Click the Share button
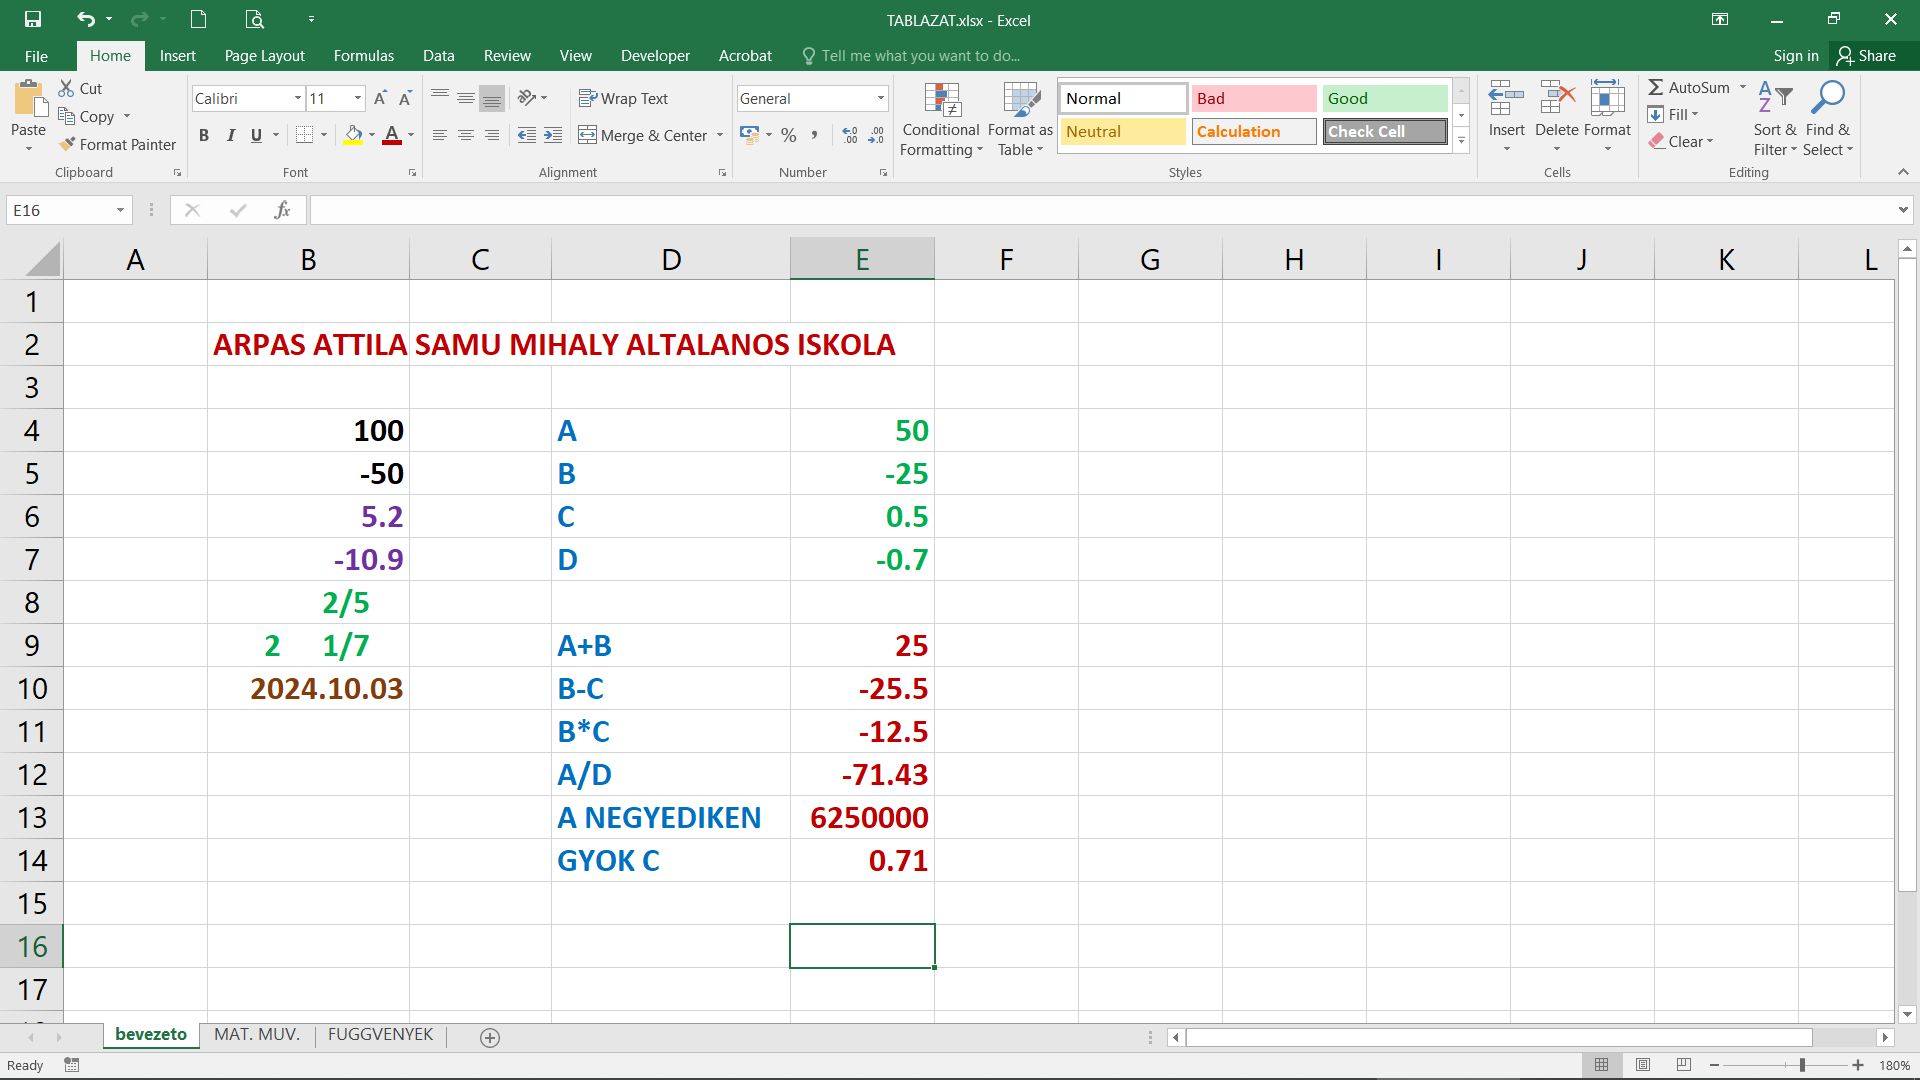Image resolution: width=1920 pixels, height=1080 pixels. click(x=1866, y=56)
